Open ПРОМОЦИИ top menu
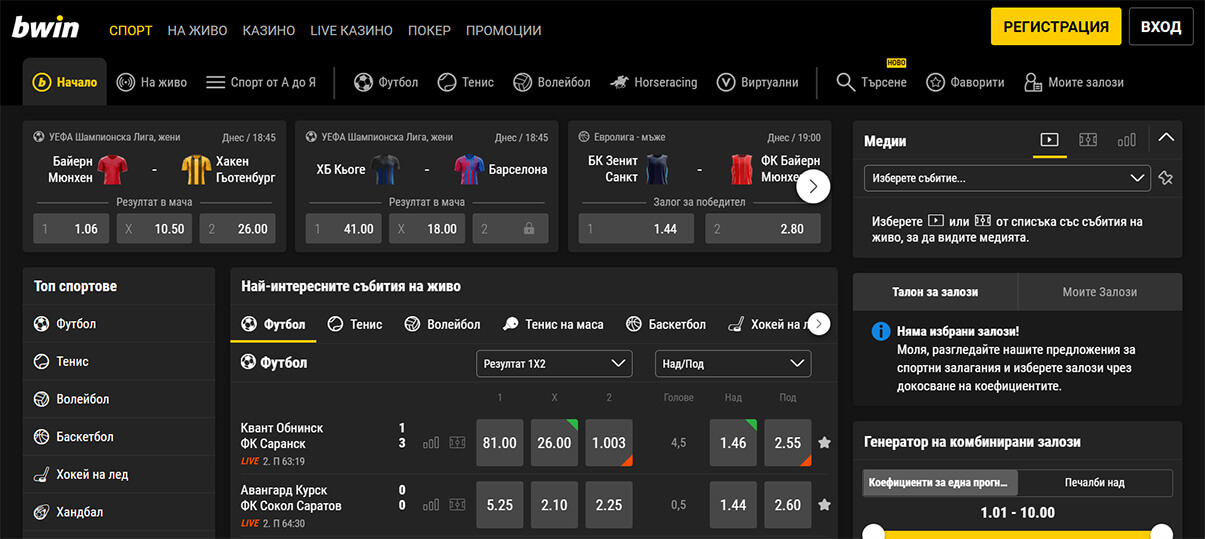Screen dimensions: 1205x539 click(x=504, y=30)
